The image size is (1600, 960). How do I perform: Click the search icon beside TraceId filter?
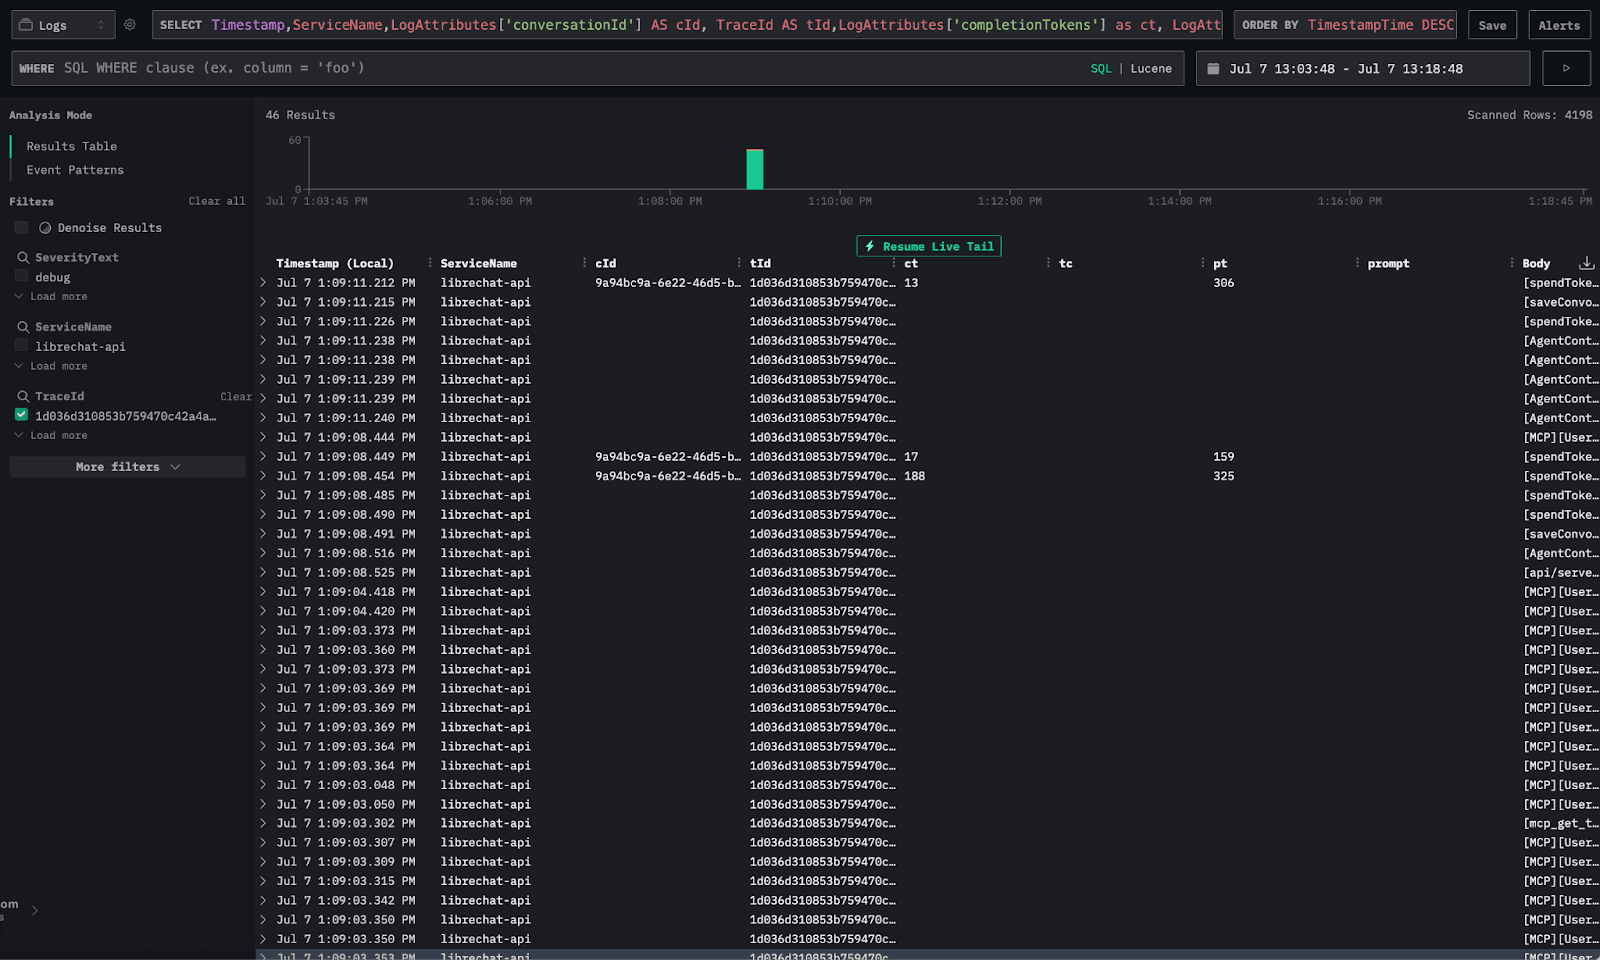[x=22, y=397]
